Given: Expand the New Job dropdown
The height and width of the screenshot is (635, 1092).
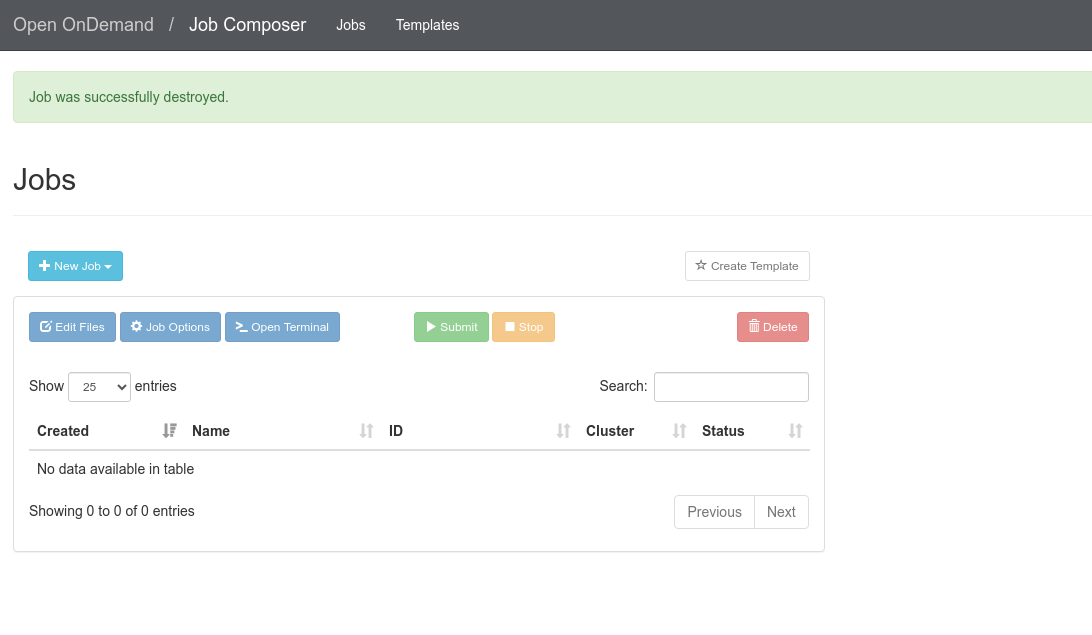Looking at the screenshot, I should (x=75, y=266).
